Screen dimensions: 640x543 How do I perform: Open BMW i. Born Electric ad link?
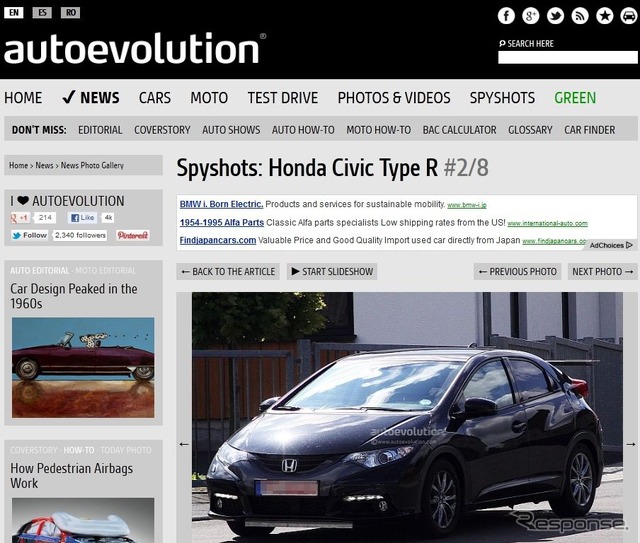(221, 204)
